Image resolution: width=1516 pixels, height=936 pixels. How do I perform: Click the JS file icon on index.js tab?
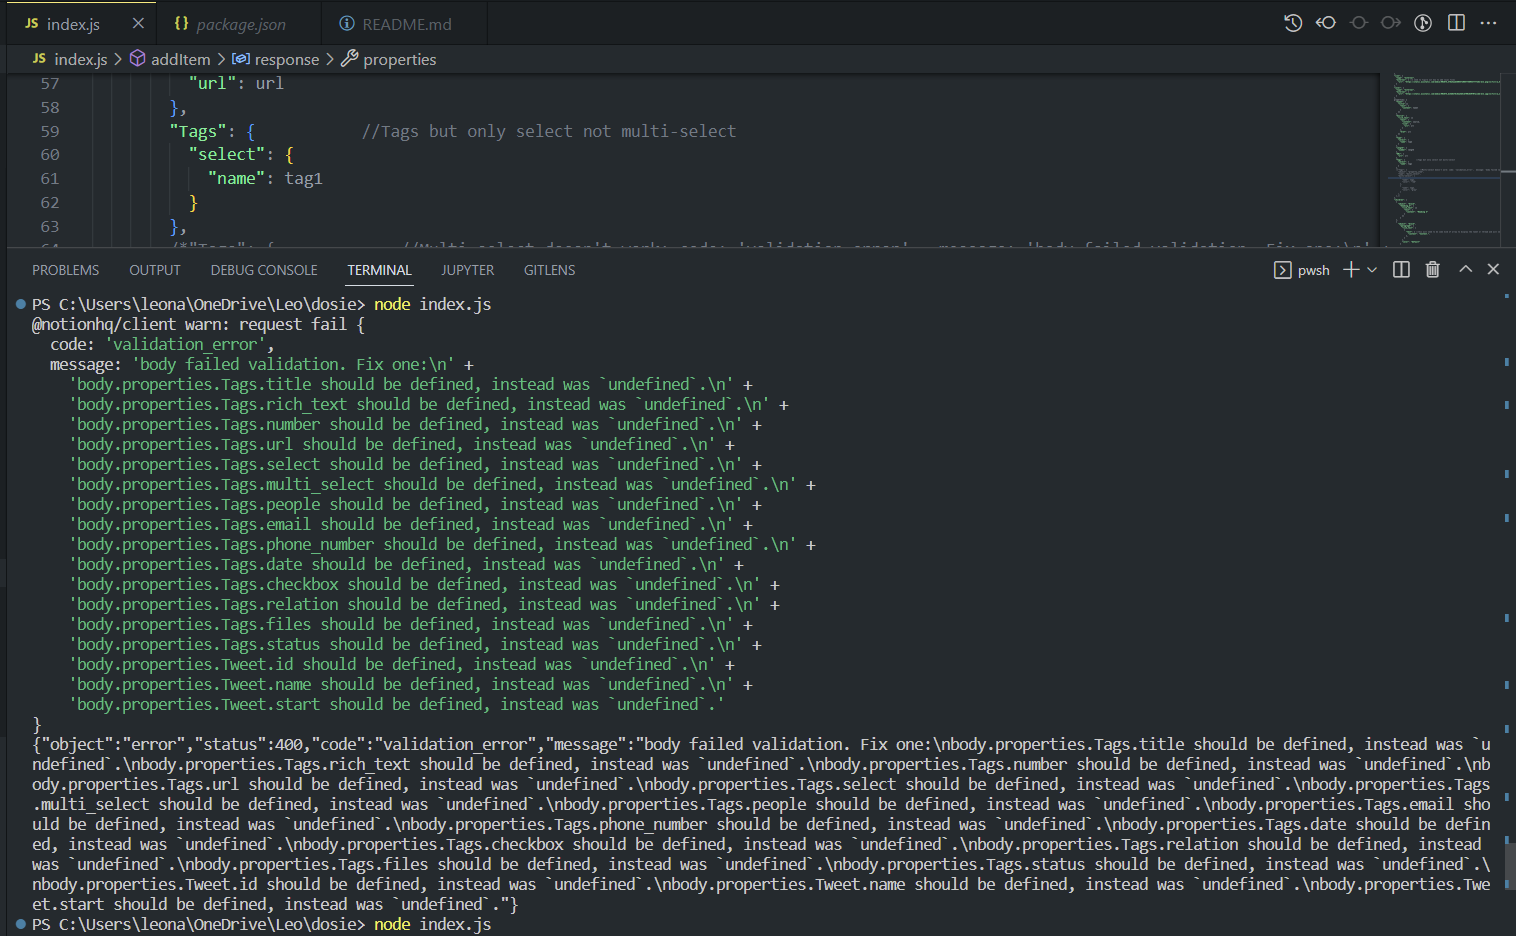click(32, 23)
